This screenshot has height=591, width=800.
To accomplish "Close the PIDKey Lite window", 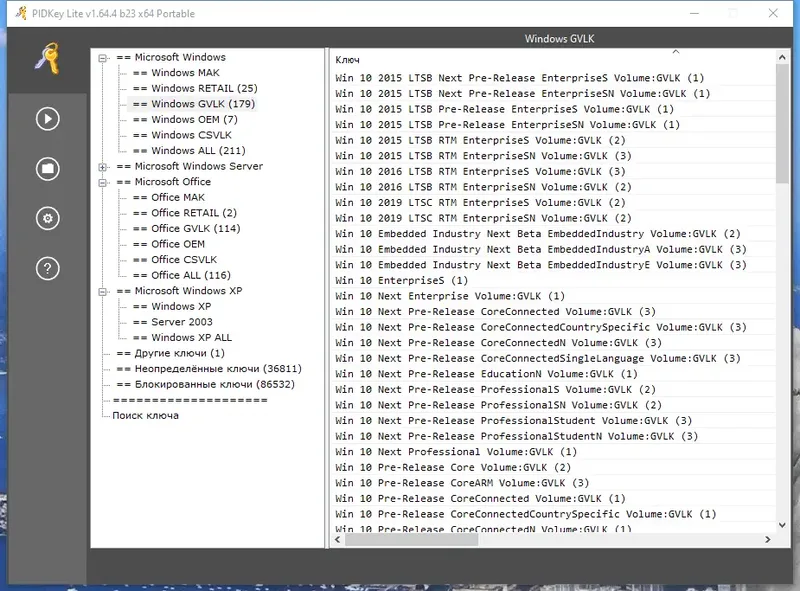I will pos(773,13).
